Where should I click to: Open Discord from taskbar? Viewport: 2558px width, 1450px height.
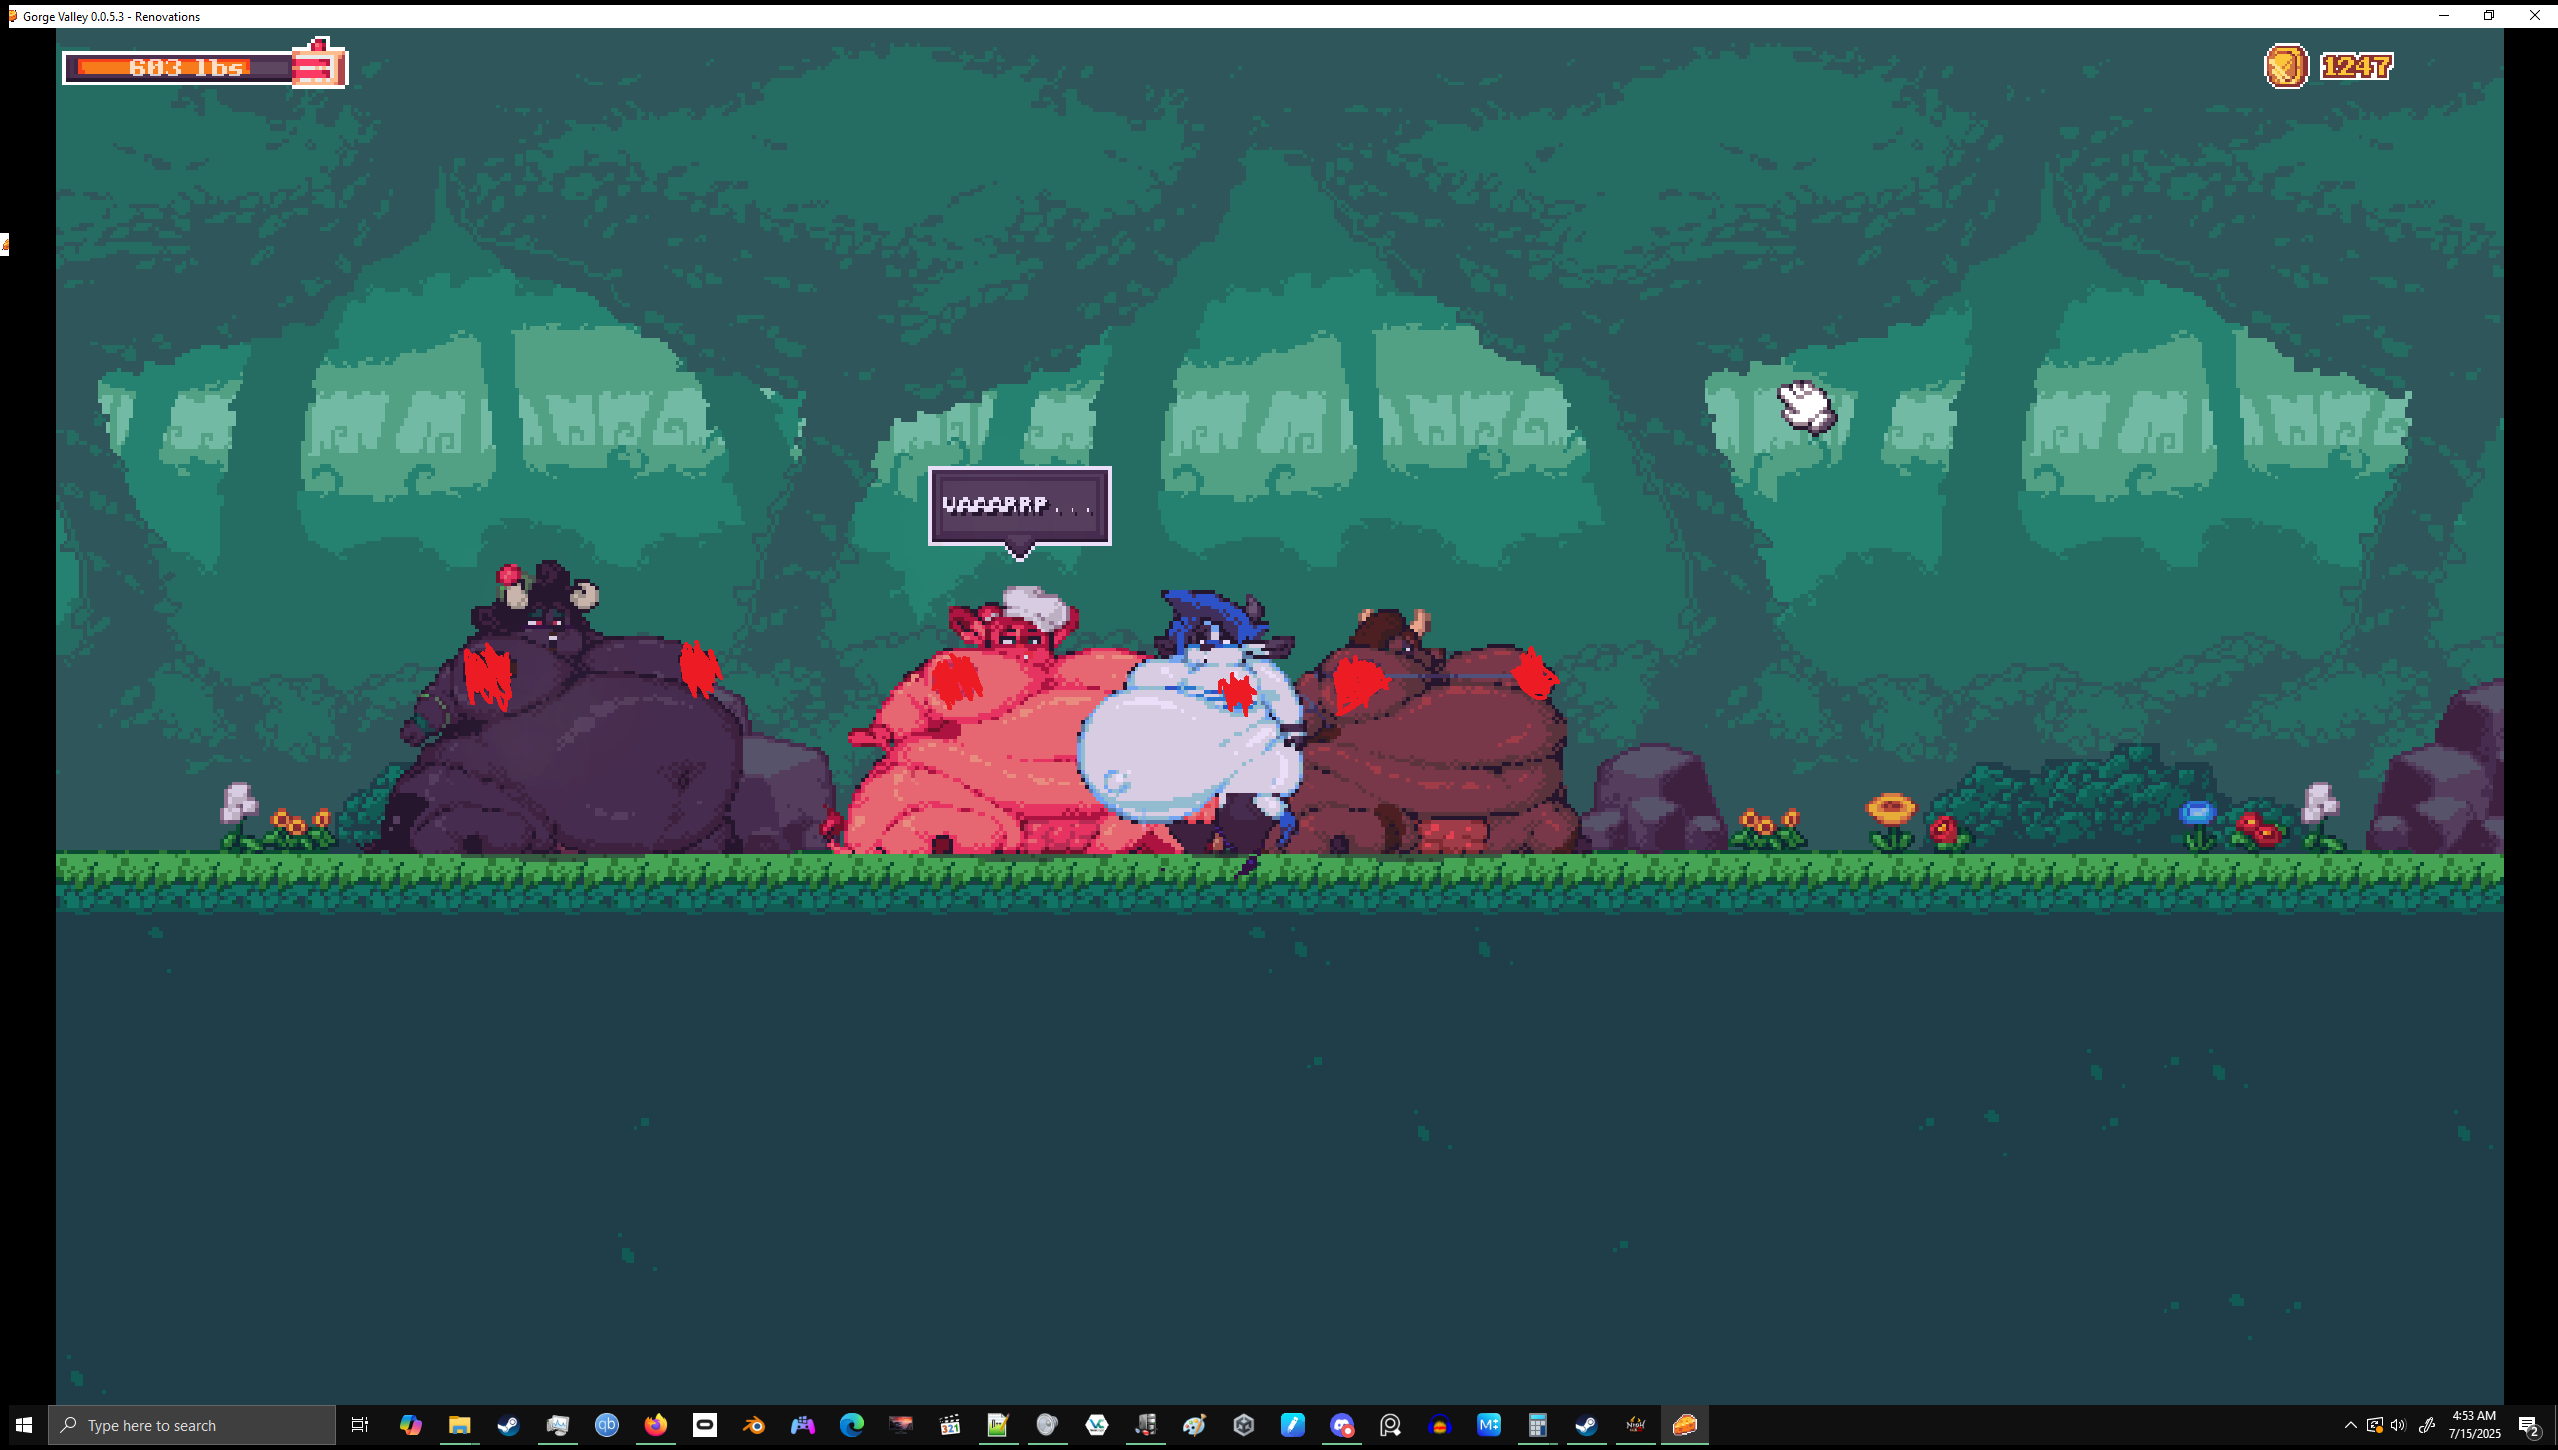click(x=1342, y=1425)
